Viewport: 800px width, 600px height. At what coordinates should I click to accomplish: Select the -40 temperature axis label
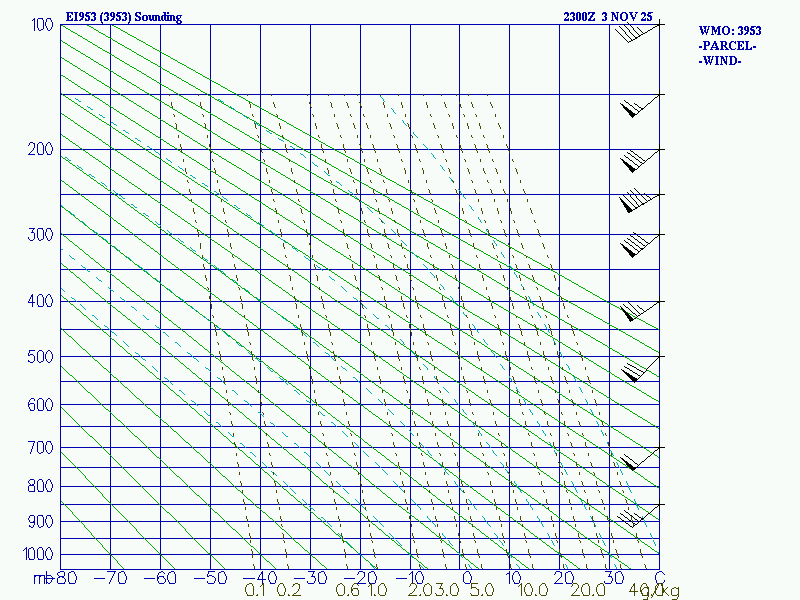[260, 578]
